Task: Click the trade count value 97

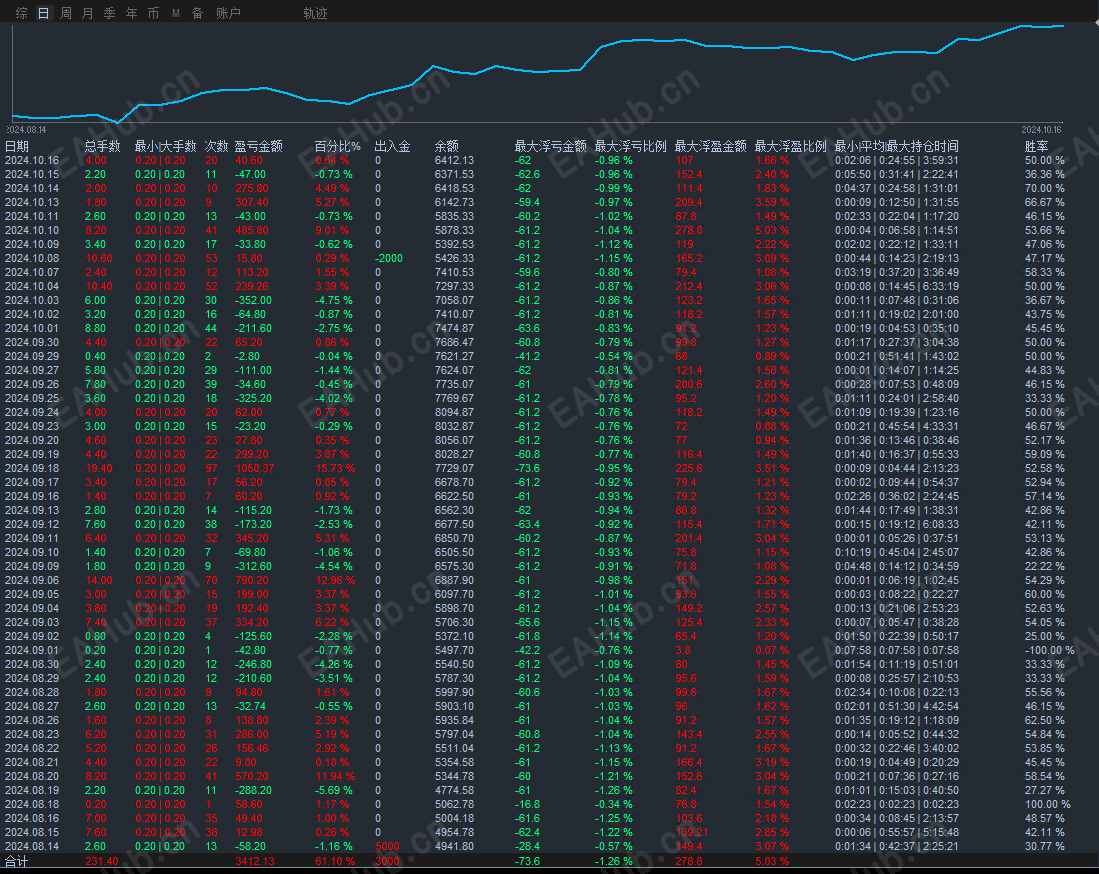Action: click(x=211, y=468)
